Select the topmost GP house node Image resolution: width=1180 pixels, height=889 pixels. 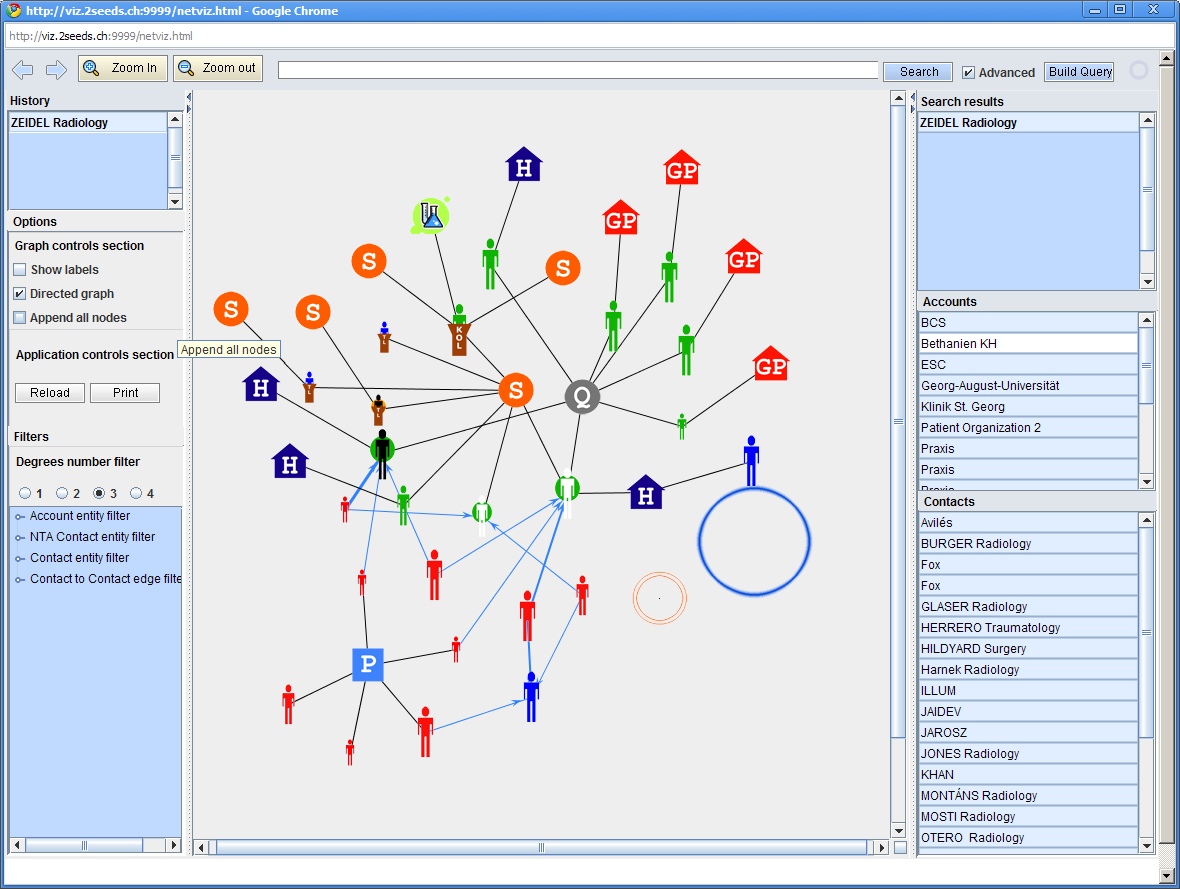point(682,168)
